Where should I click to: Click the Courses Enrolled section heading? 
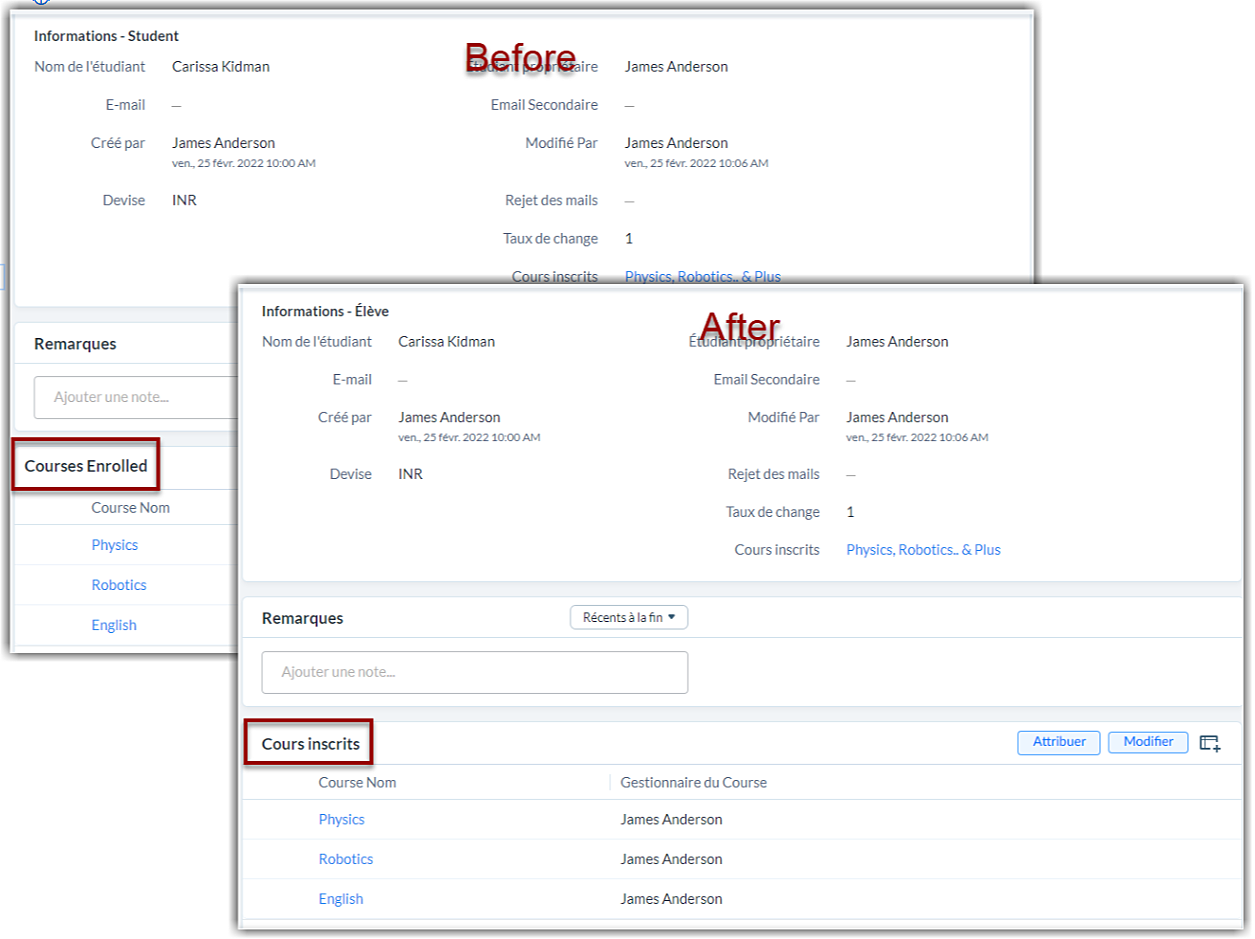[86, 466]
